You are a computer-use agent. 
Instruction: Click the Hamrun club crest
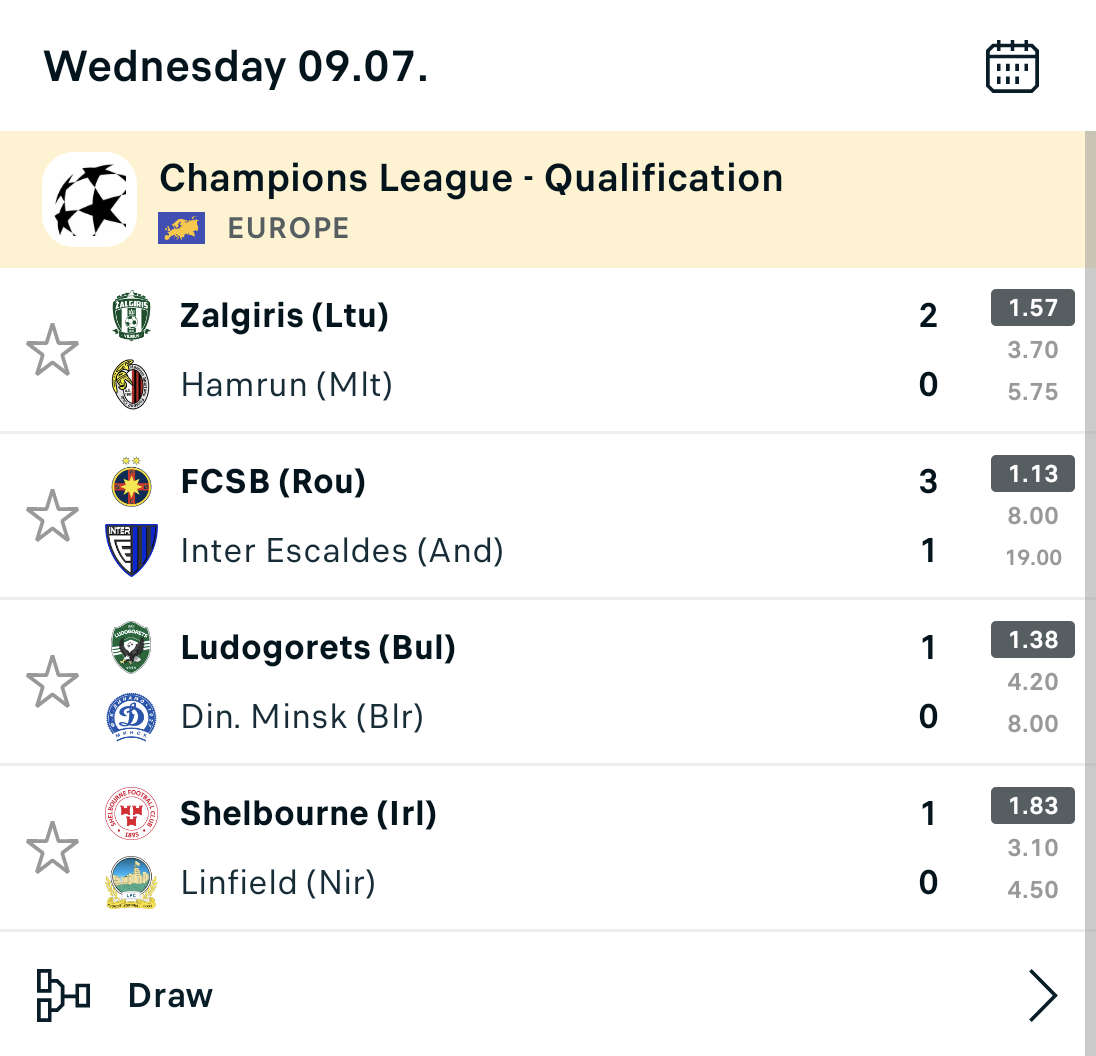(x=131, y=385)
